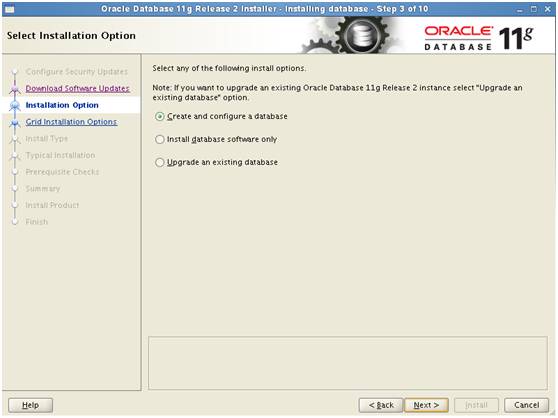This screenshot has height=418, width=558.
Task: Go to Grid Installation Options step
Action: tap(71, 122)
